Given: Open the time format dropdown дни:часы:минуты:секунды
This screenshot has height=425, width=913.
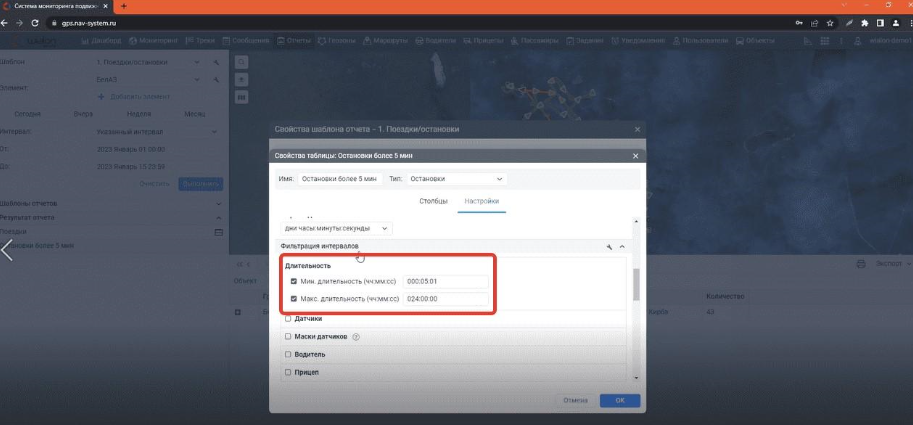Looking at the screenshot, I should click(x=338, y=228).
